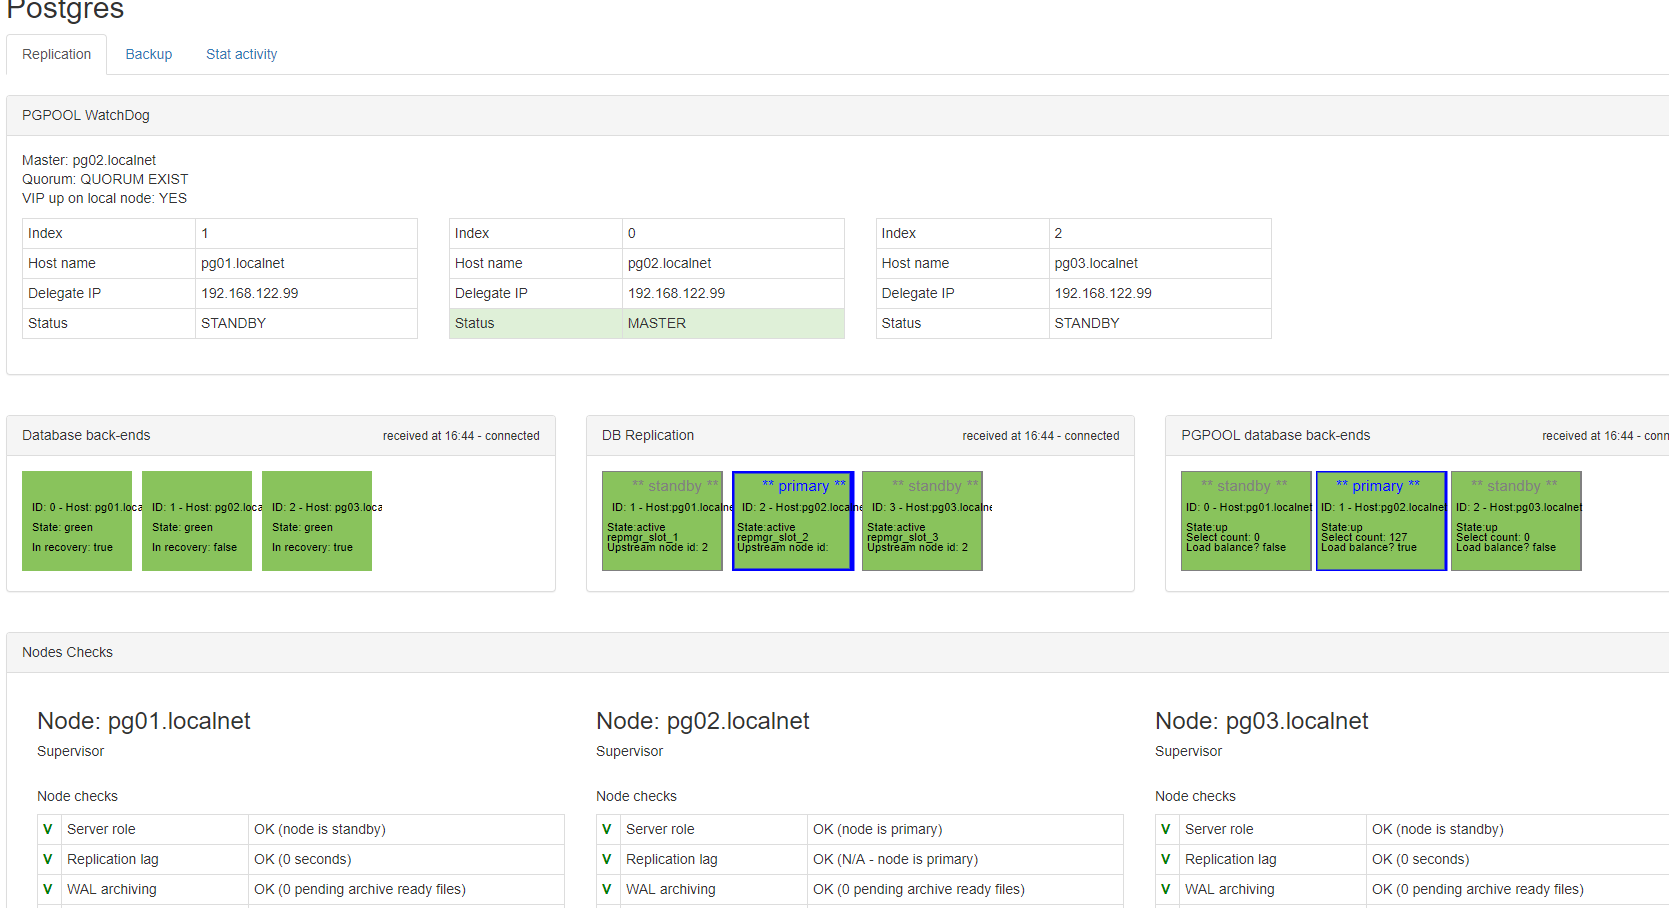Click the 'received at 16:44 - connected' link in DB Replication

[1041, 435]
